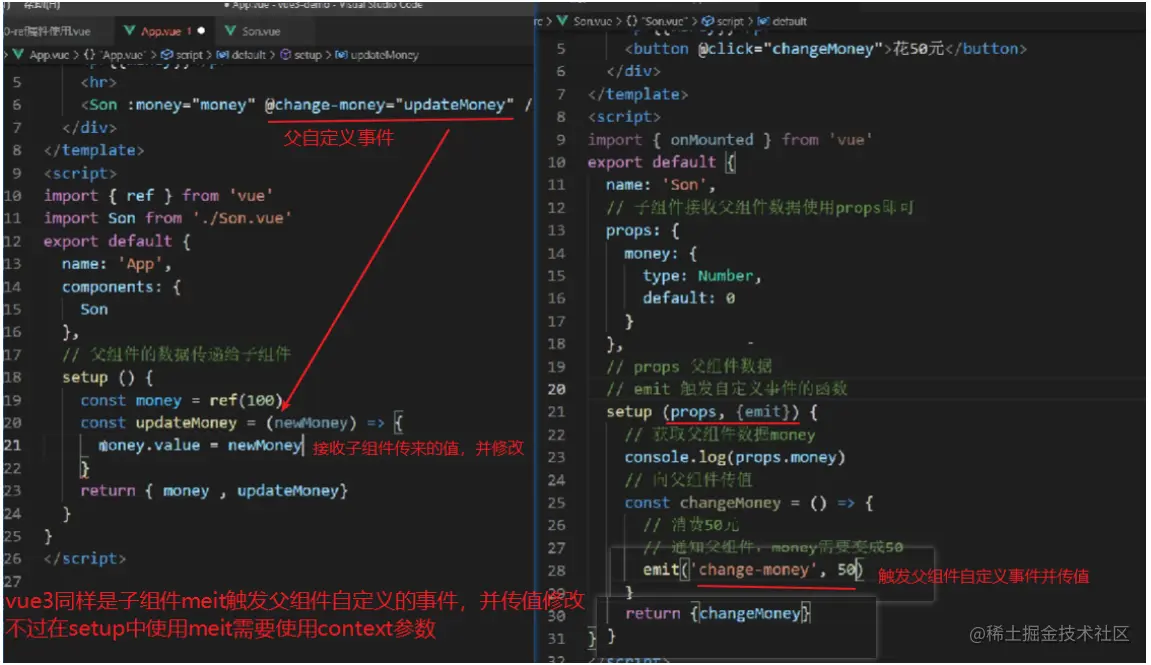Click the <hr> tag in App.vue
The width and height of the screenshot is (1151, 665).
pos(98,82)
